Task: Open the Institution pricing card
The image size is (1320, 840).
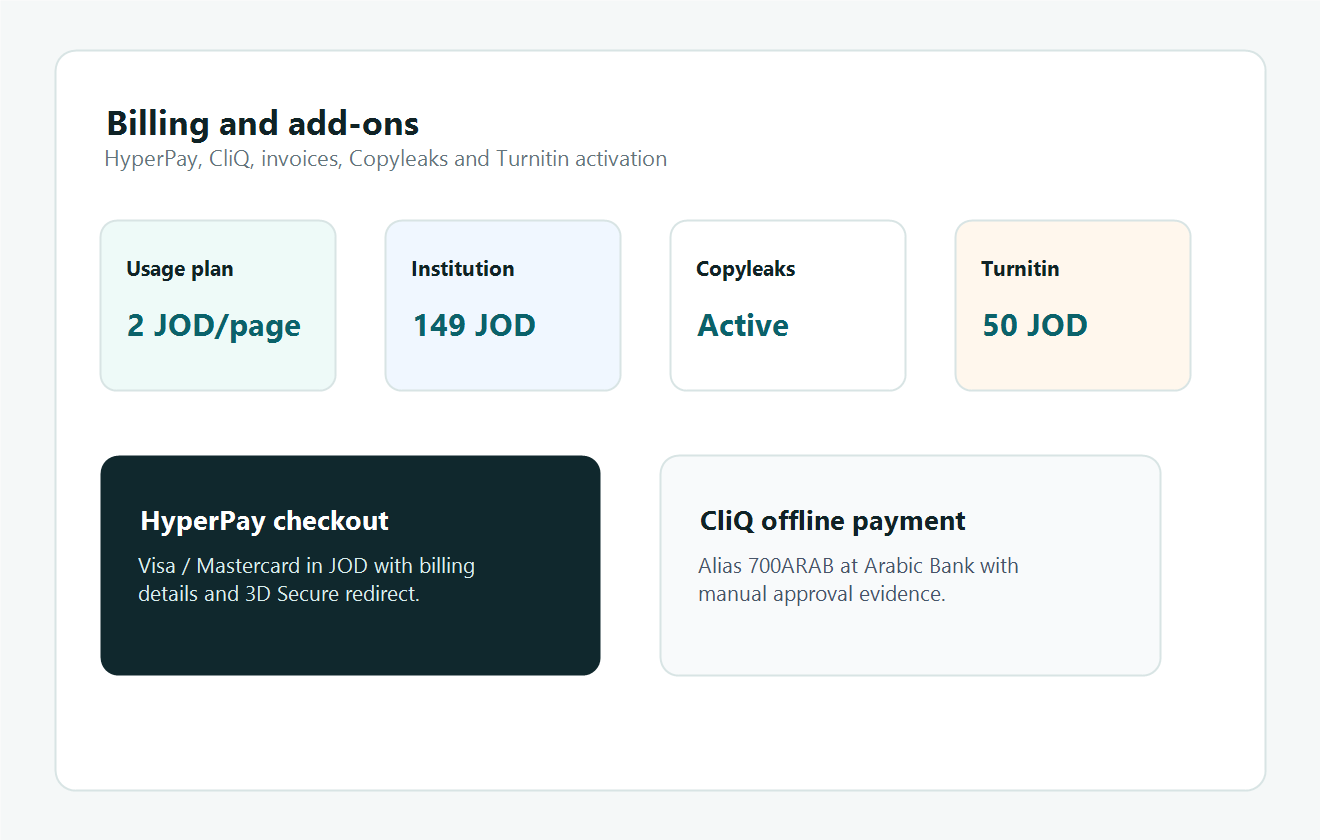Action: tap(503, 305)
